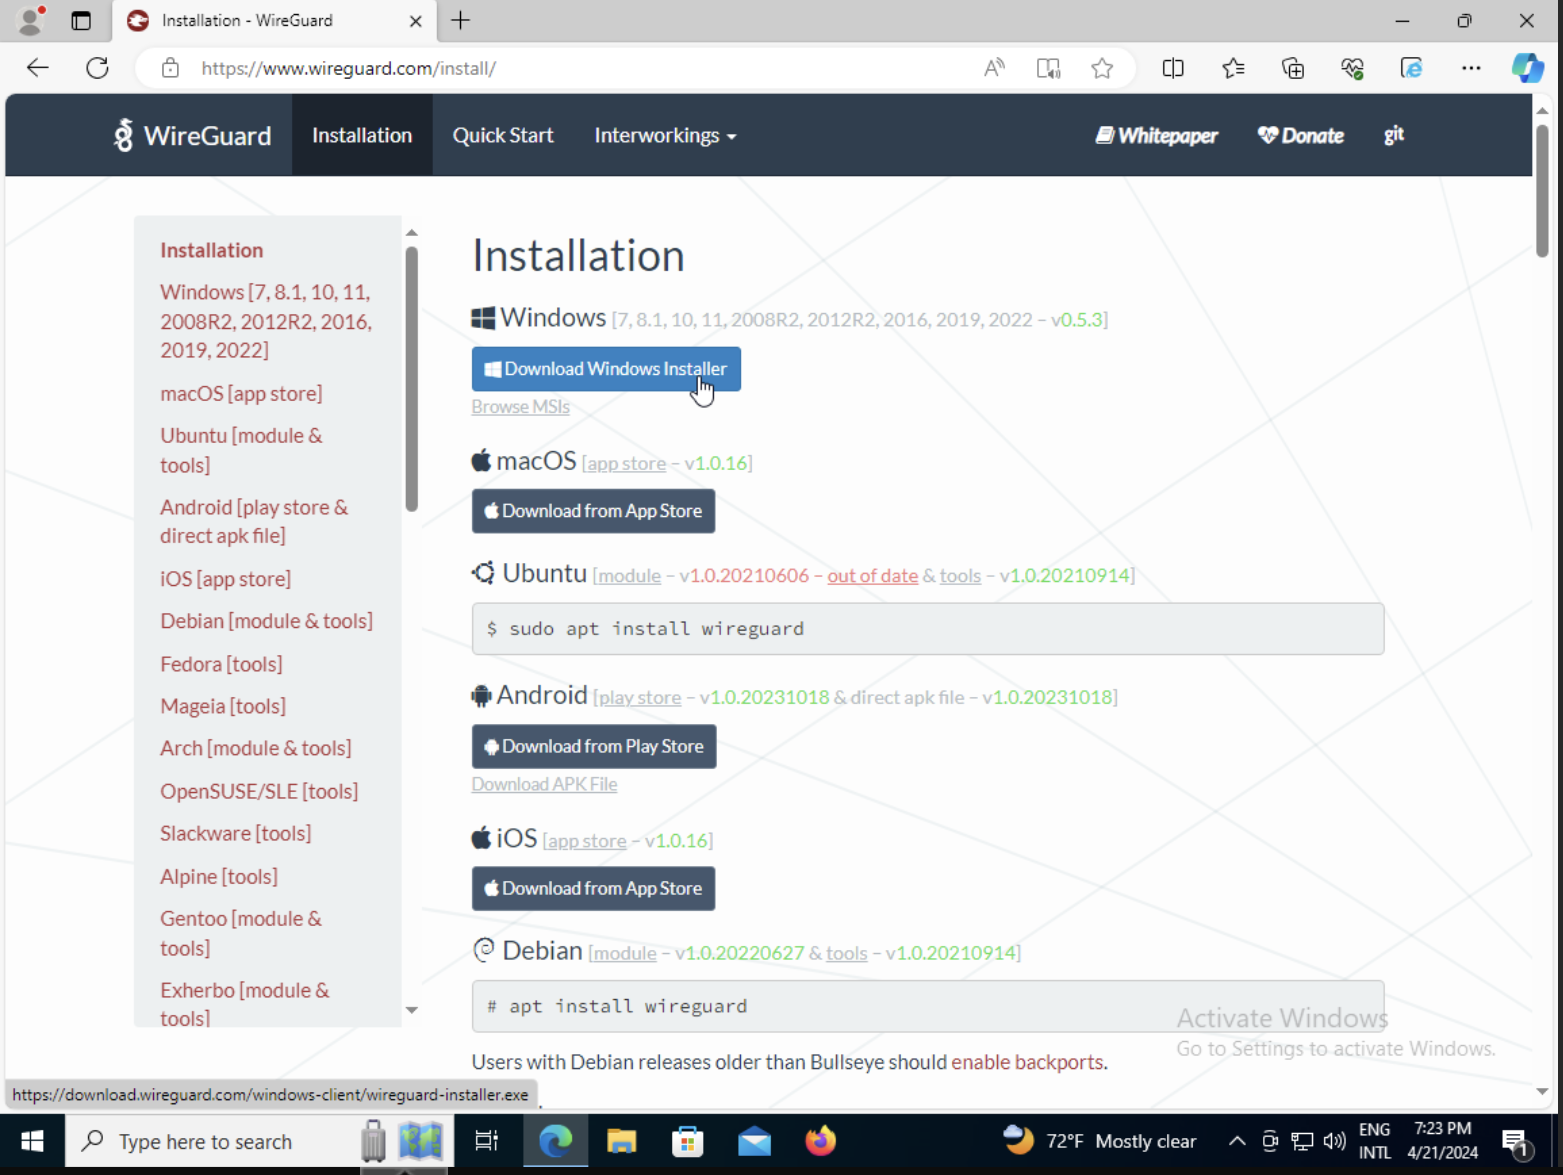Click the Read Aloud icon in address bar

point(993,68)
